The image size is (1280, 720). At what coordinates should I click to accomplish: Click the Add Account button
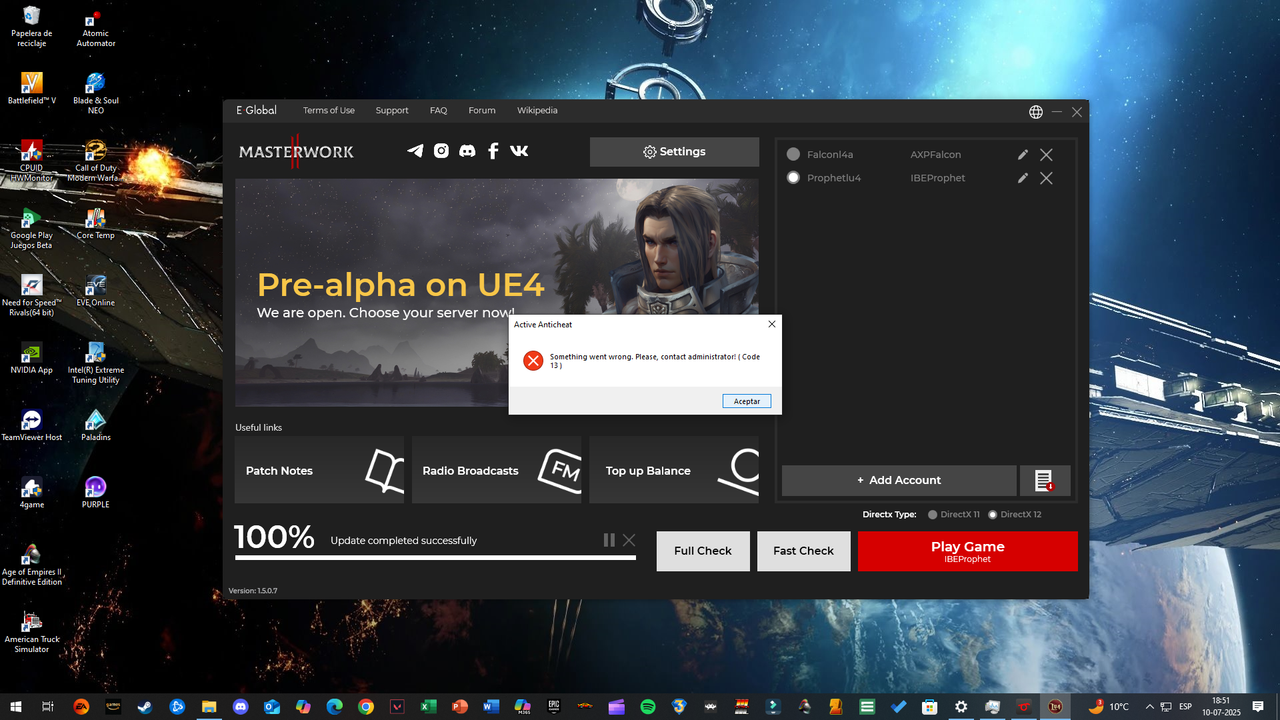pos(899,480)
